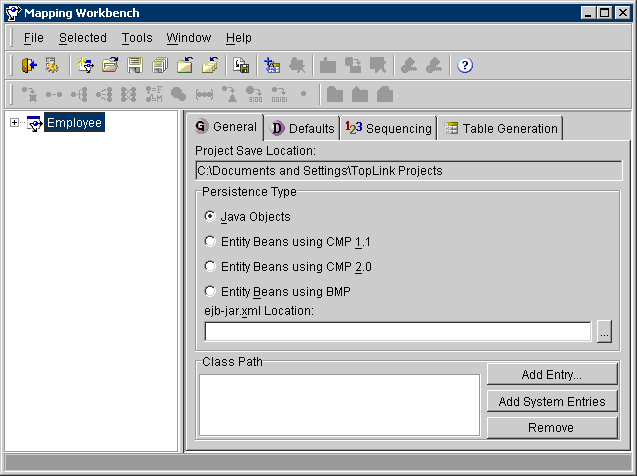The width and height of the screenshot is (637, 476).
Task: Click the grayed variable one-to-one brackets icon
Action: 204,95
